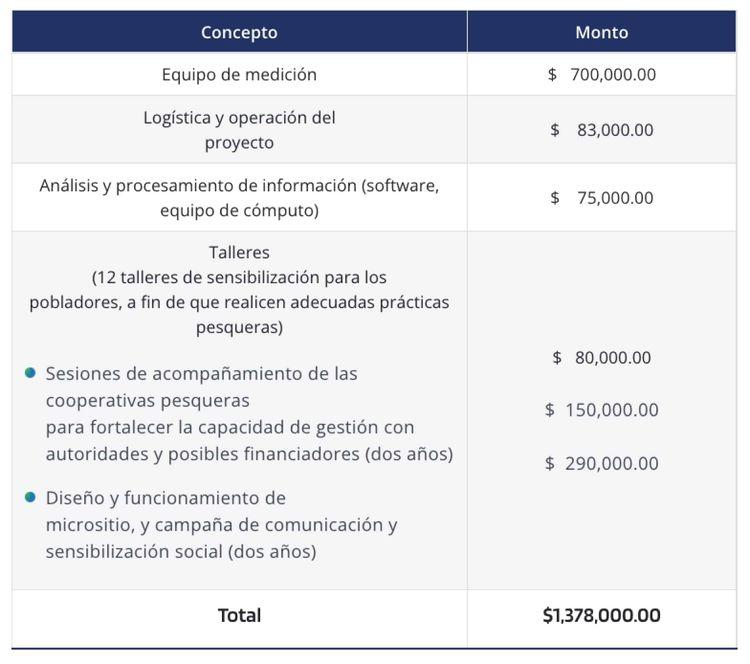This screenshot has width=750, height=664.
Task: Select the $700,000.00 amount
Action: point(602,74)
